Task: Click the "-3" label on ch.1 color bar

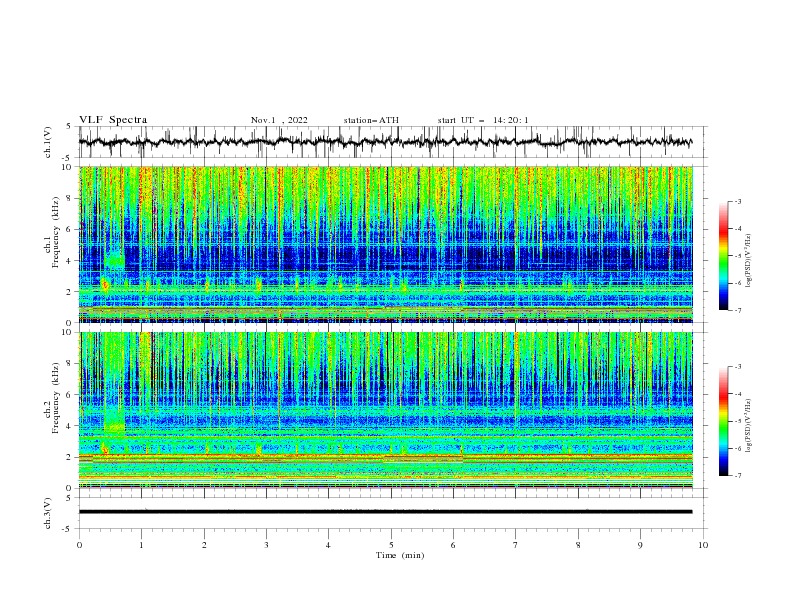Action: pyautogui.click(x=738, y=201)
